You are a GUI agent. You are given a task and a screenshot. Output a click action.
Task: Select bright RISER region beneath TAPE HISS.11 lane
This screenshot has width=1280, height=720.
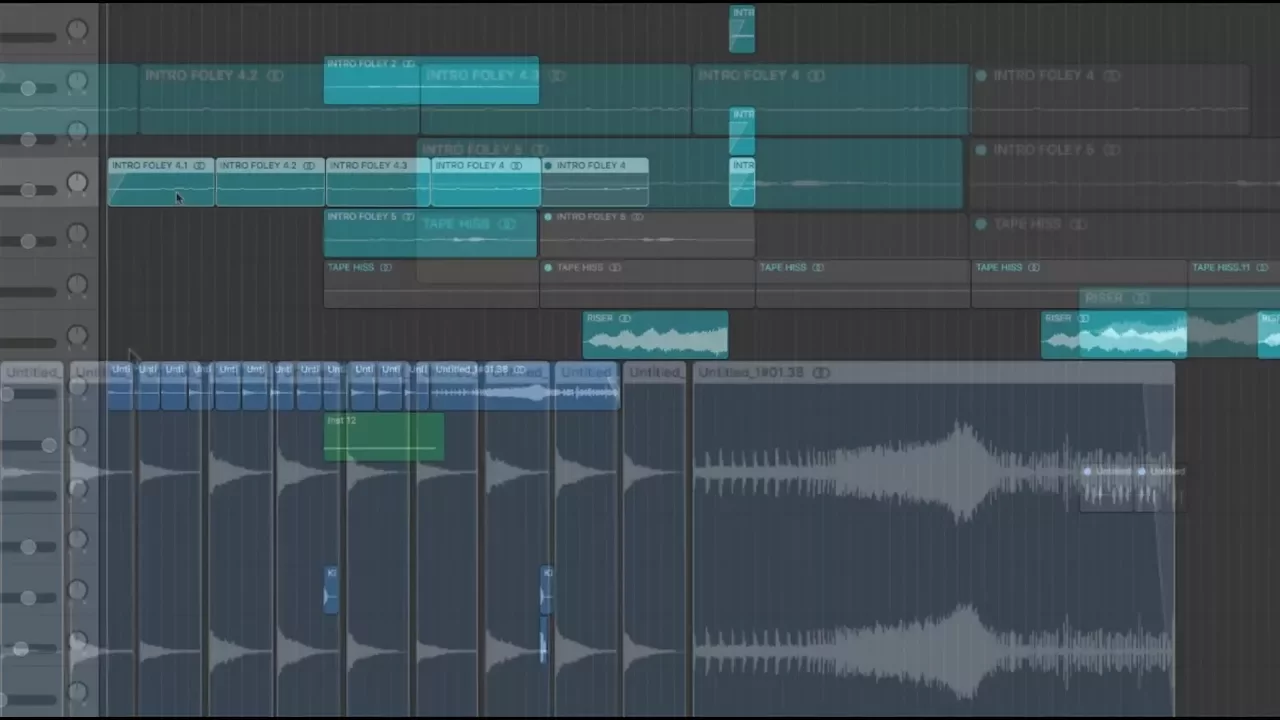click(x=1114, y=335)
